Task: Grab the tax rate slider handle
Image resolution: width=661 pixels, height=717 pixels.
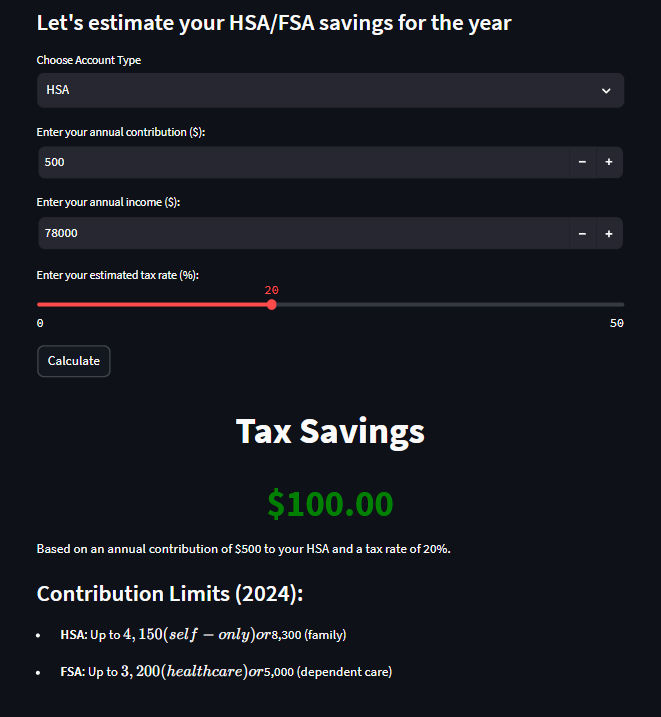Action: click(272, 305)
